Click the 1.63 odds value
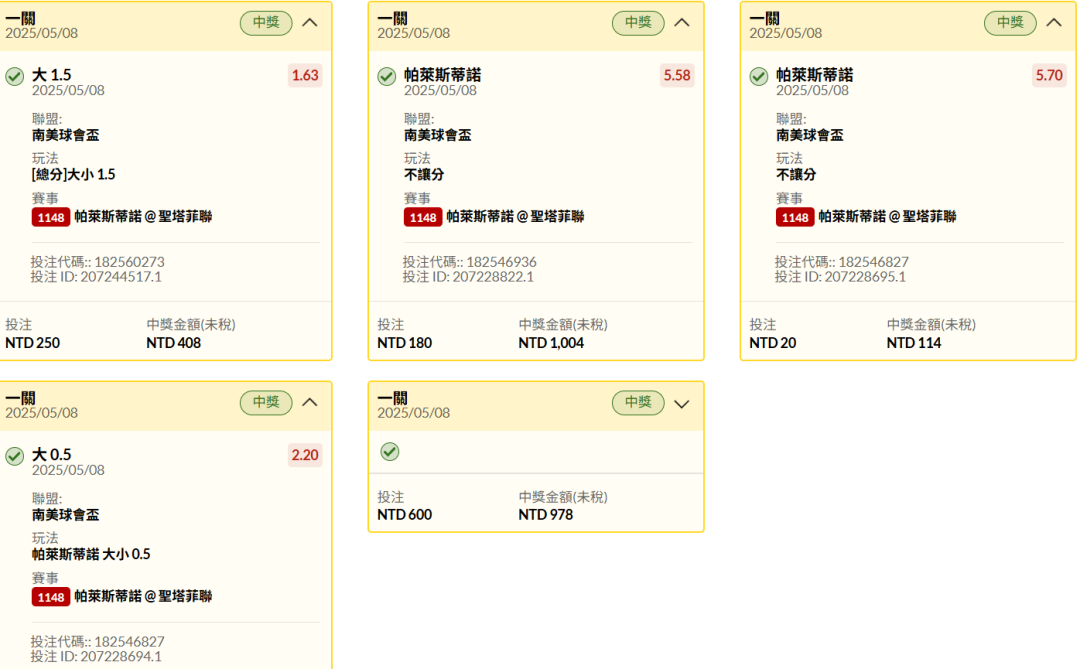1080x669 pixels. (305, 75)
